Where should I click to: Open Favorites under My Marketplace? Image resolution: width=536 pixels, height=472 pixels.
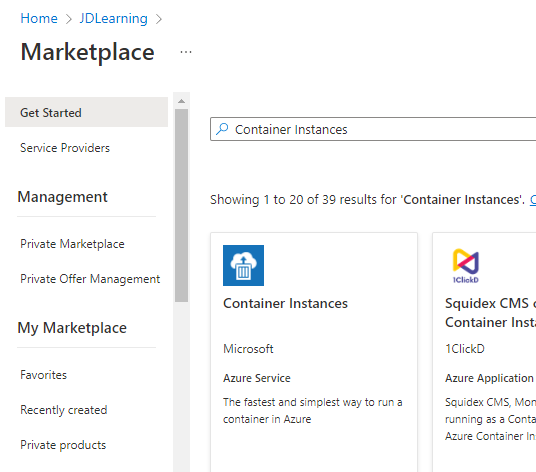click(x=43, y=375)
